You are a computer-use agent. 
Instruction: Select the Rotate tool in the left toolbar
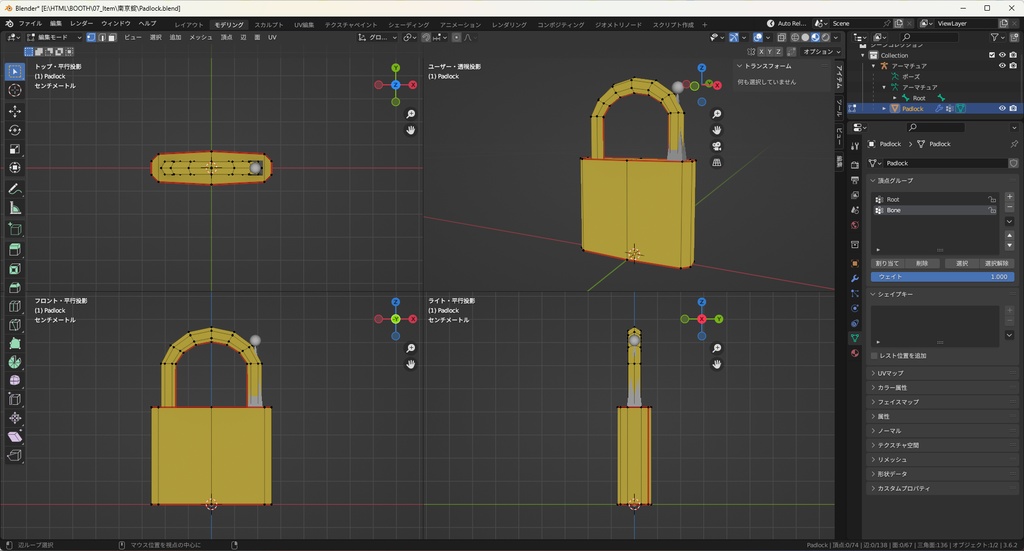15,130
